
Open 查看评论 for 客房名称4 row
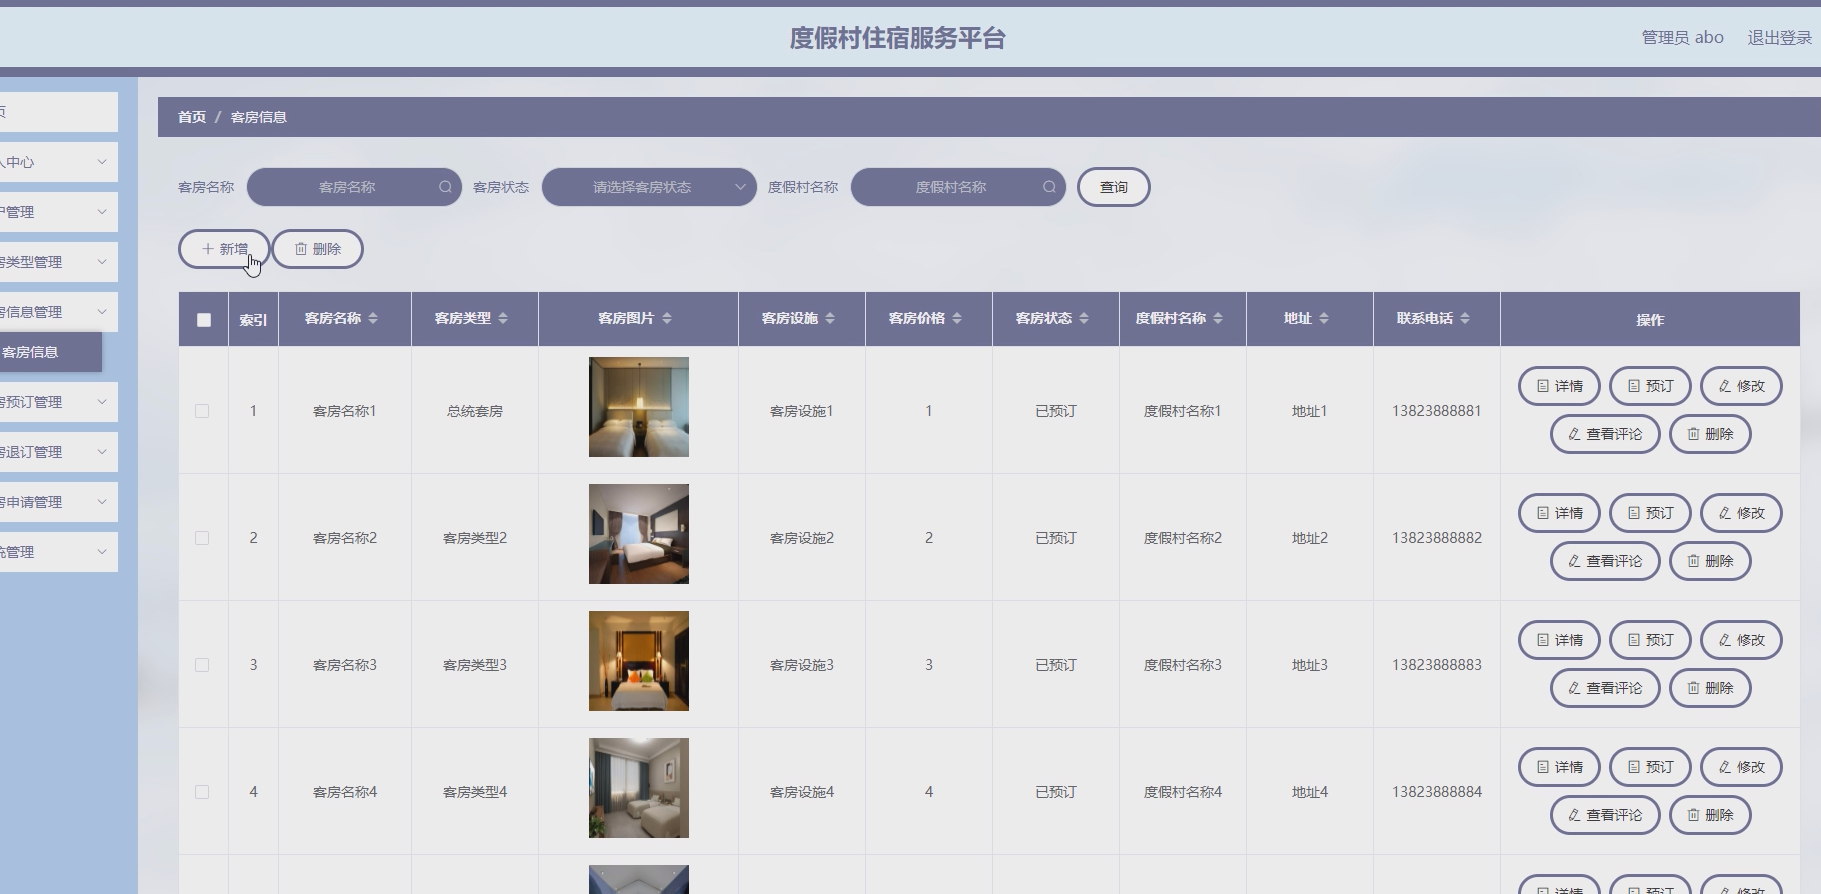point(1605,815)
